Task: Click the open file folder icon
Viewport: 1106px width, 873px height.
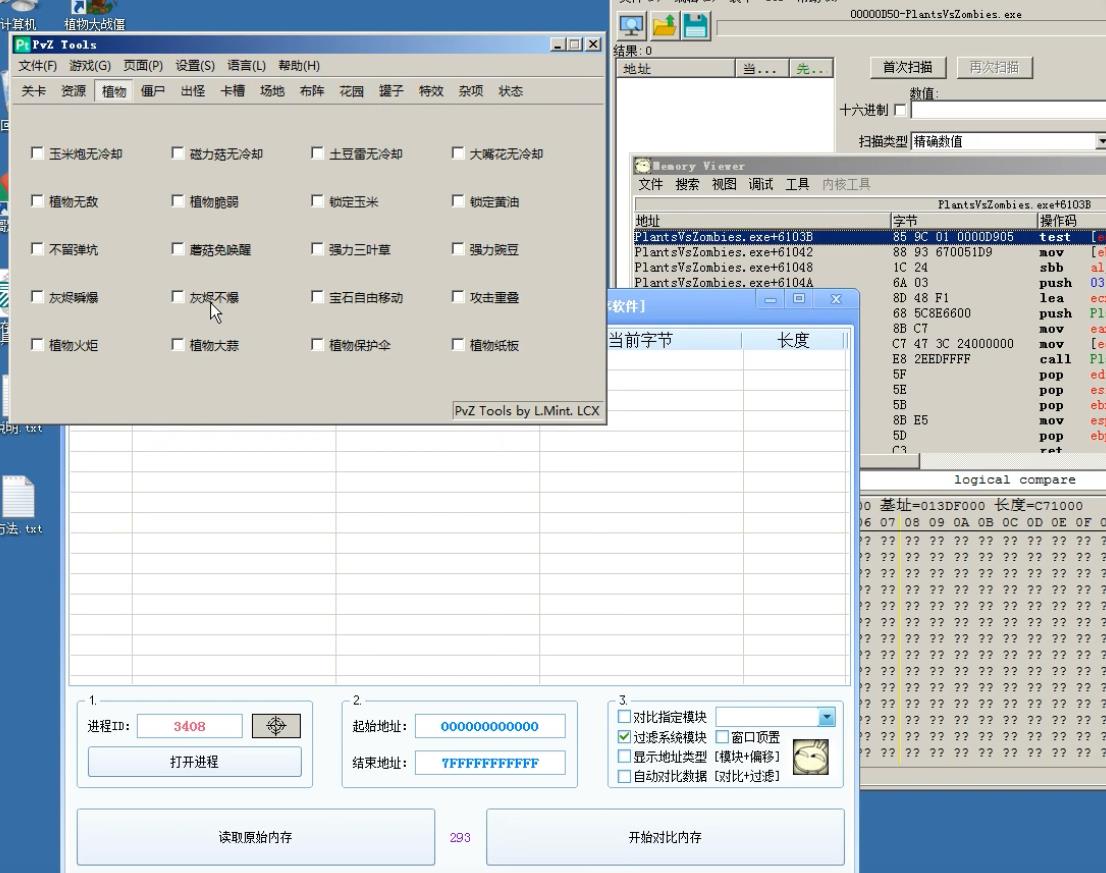Action: point(664,27)
